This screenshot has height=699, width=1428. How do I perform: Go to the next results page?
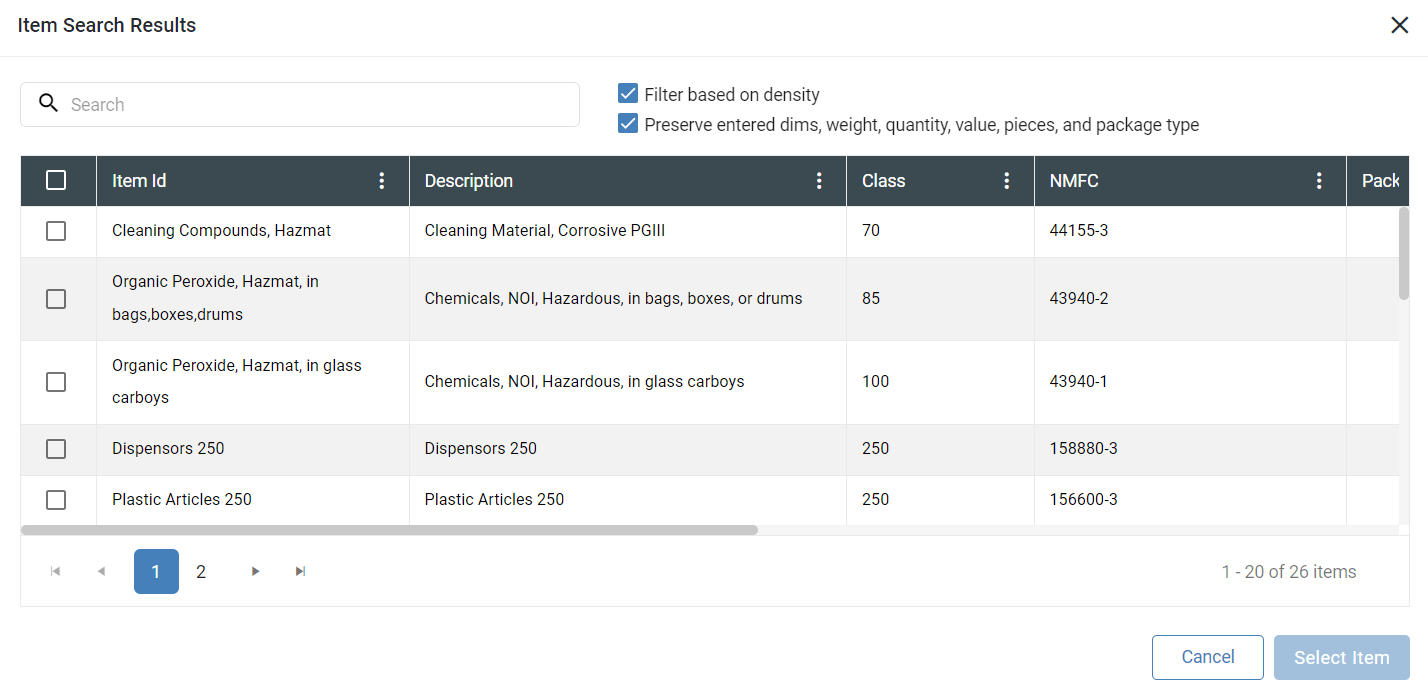(255, 571)
